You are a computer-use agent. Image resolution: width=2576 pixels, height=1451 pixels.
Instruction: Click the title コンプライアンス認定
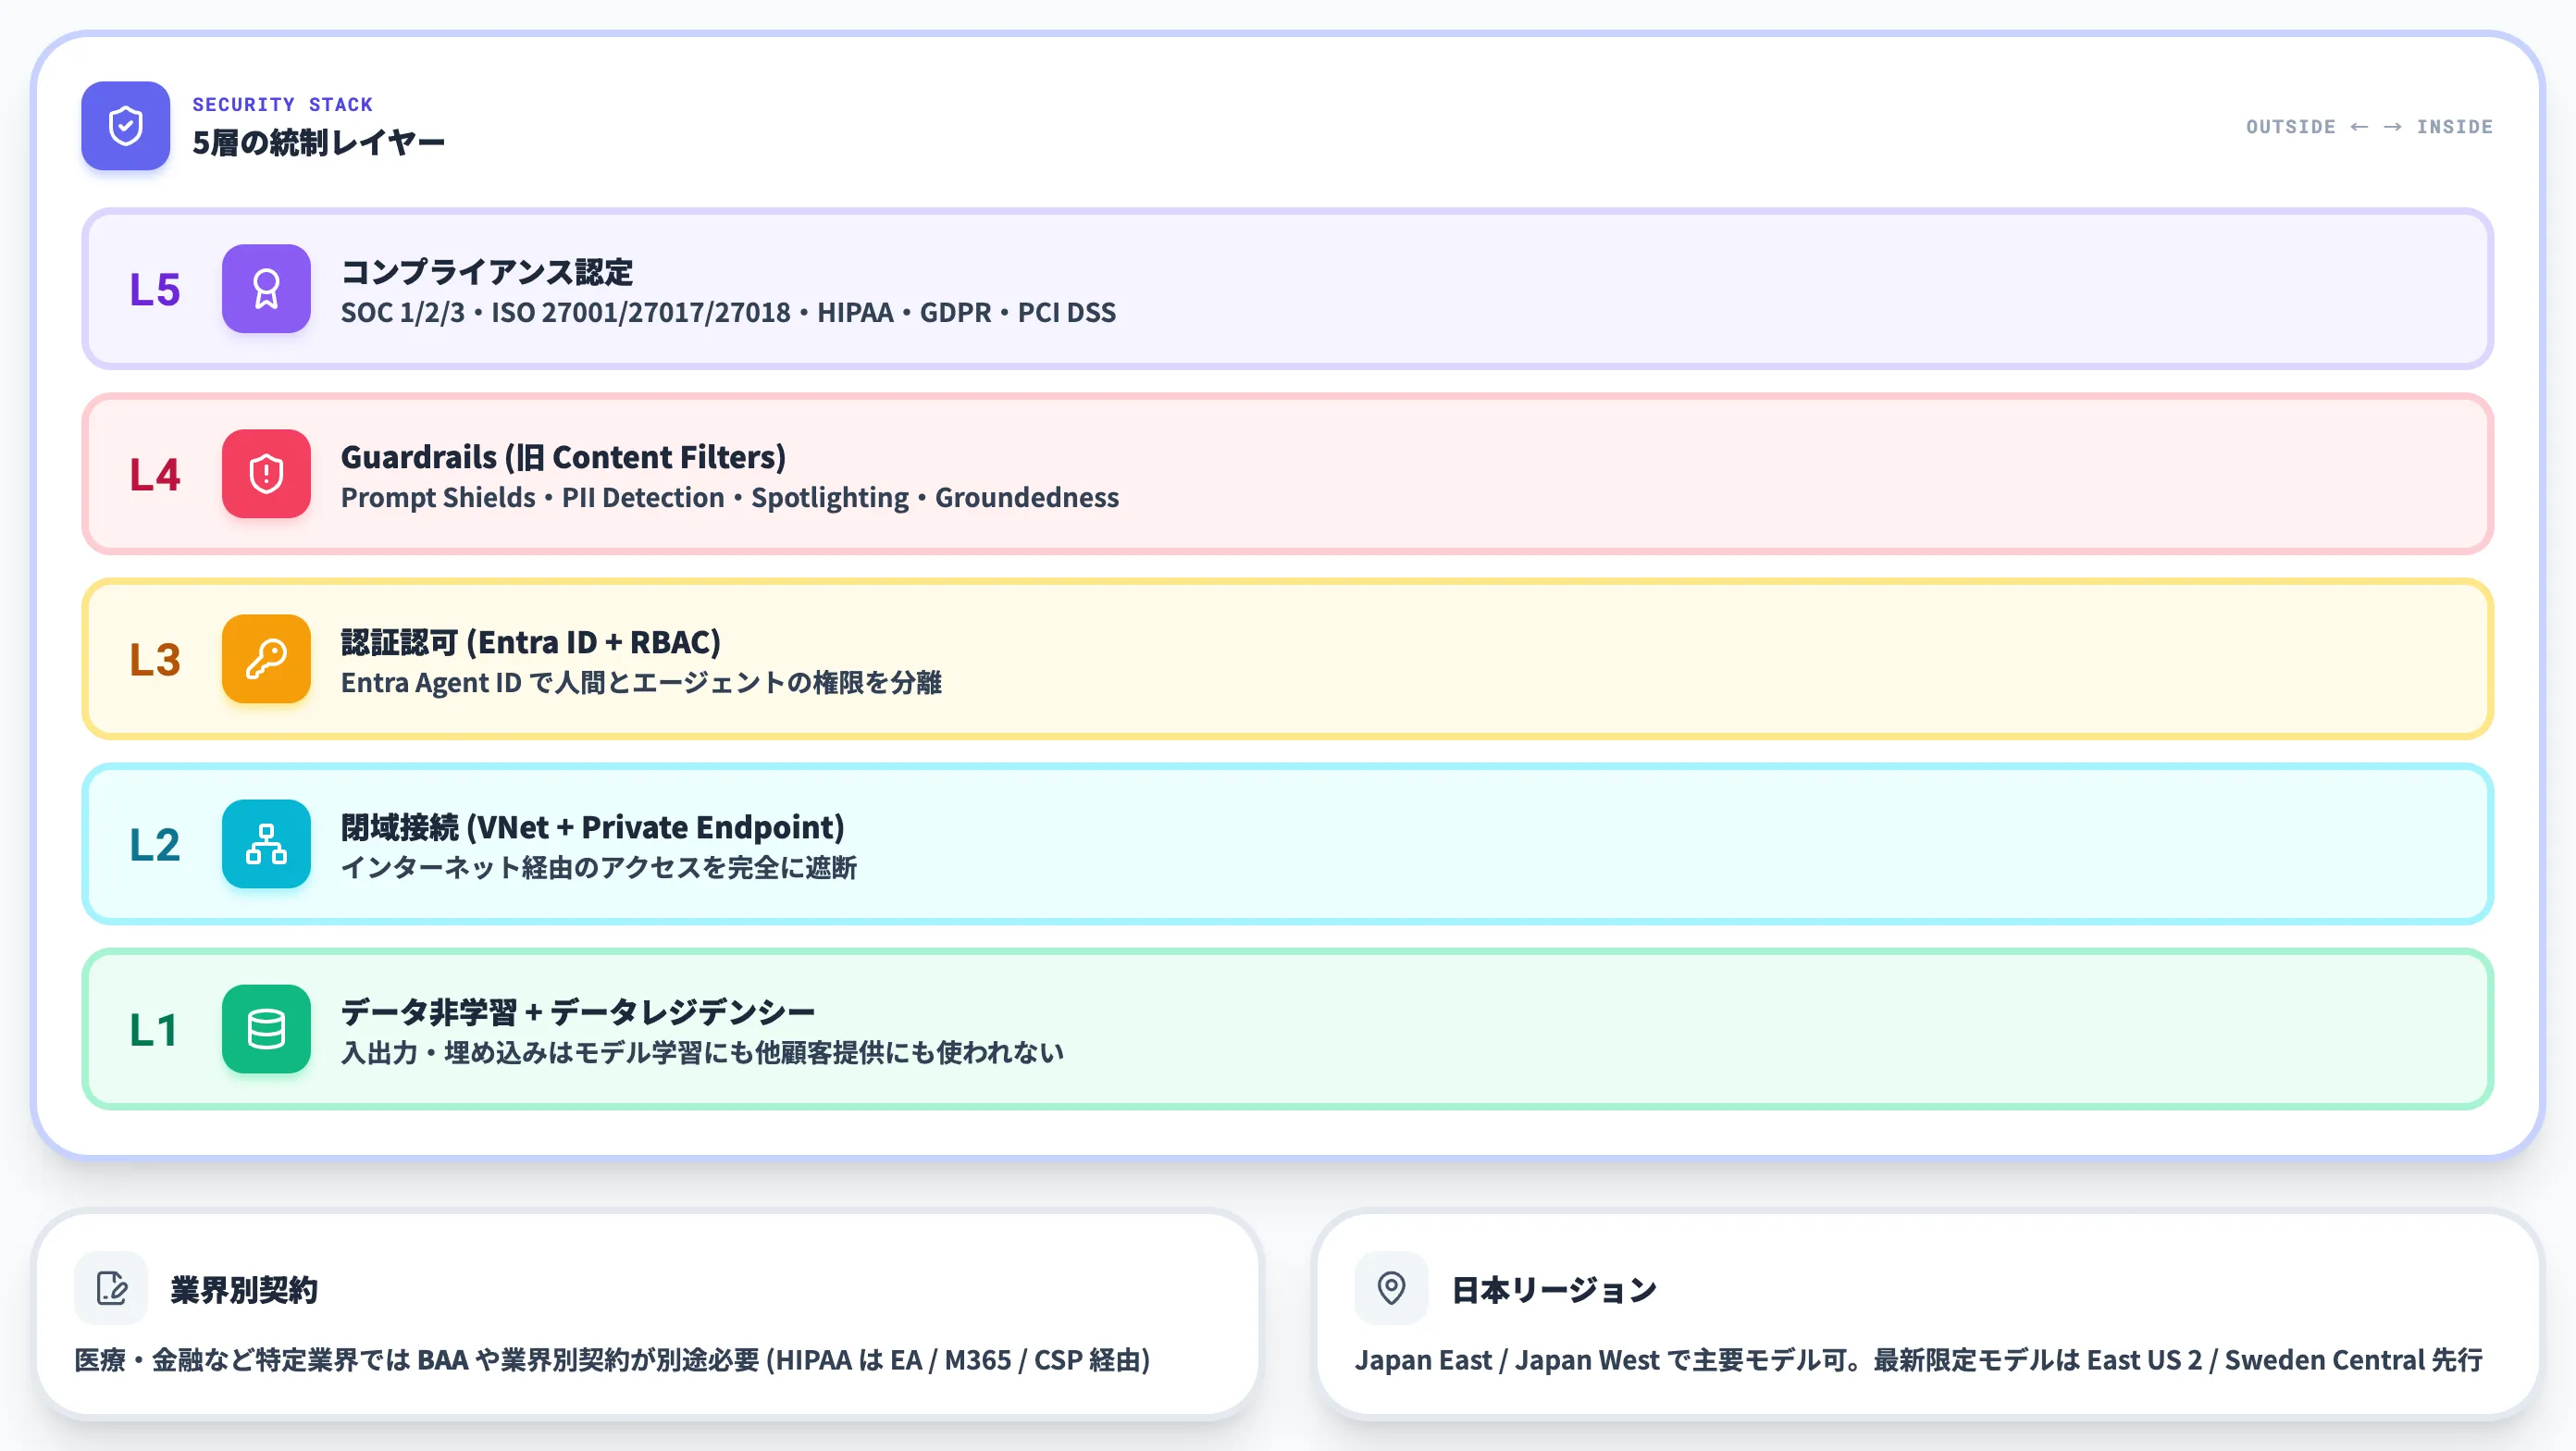click(487, 272)
